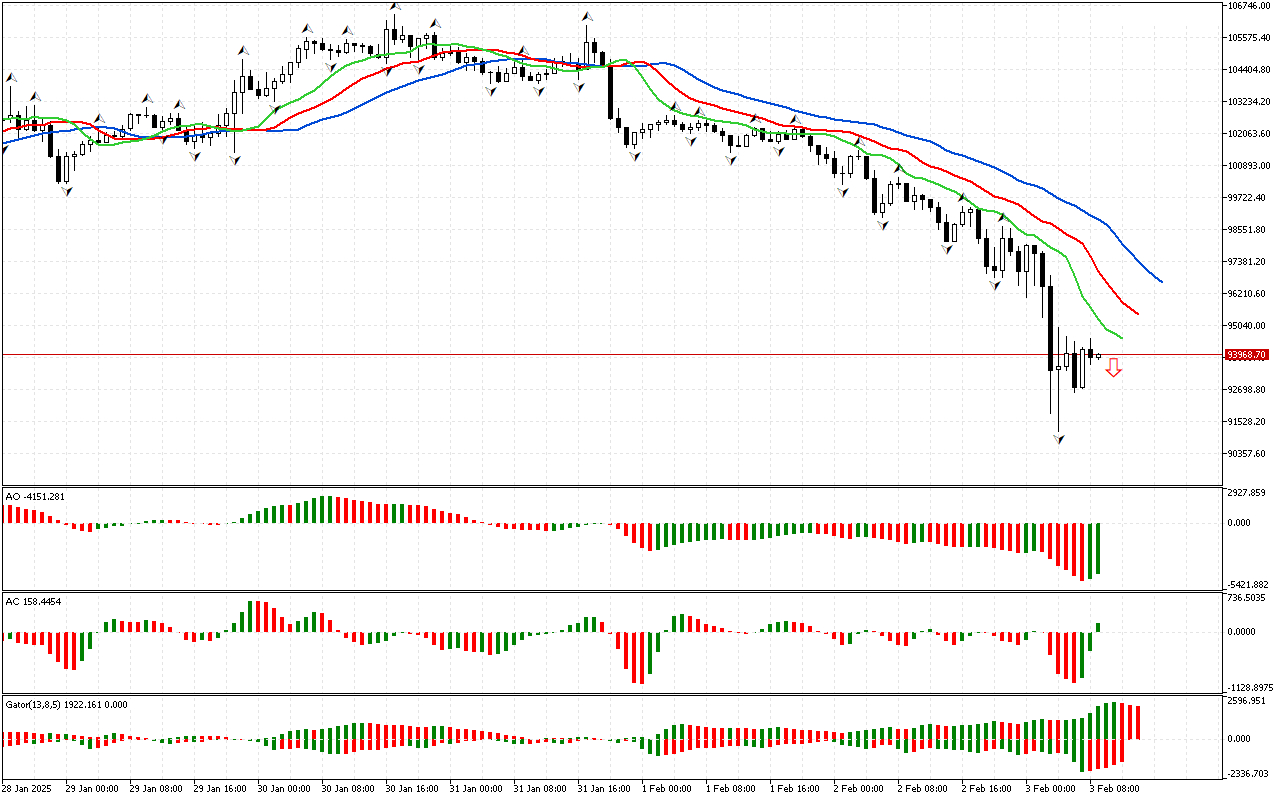Click the 99722.40 price scale value
Screen dimensions: 1280x800
1246,198
